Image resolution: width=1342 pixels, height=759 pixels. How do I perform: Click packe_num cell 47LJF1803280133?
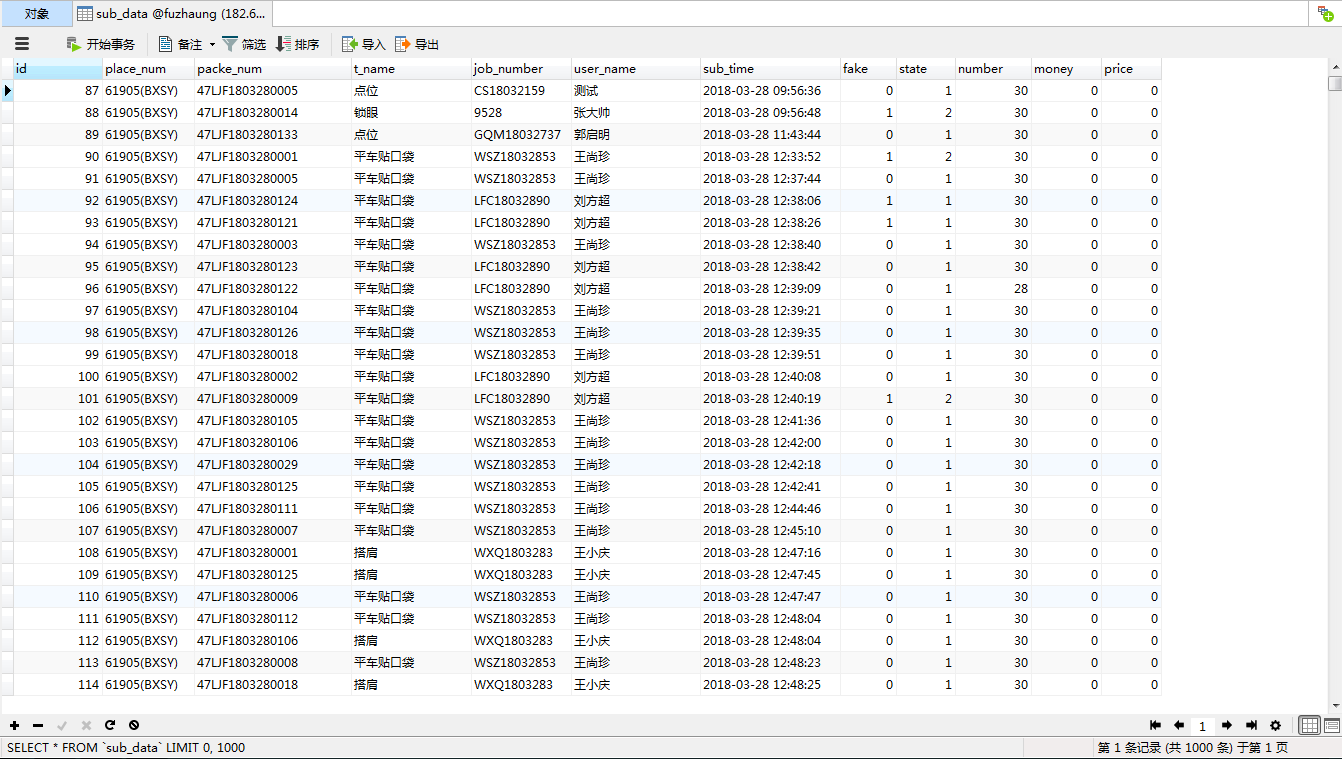click(273, 135)
